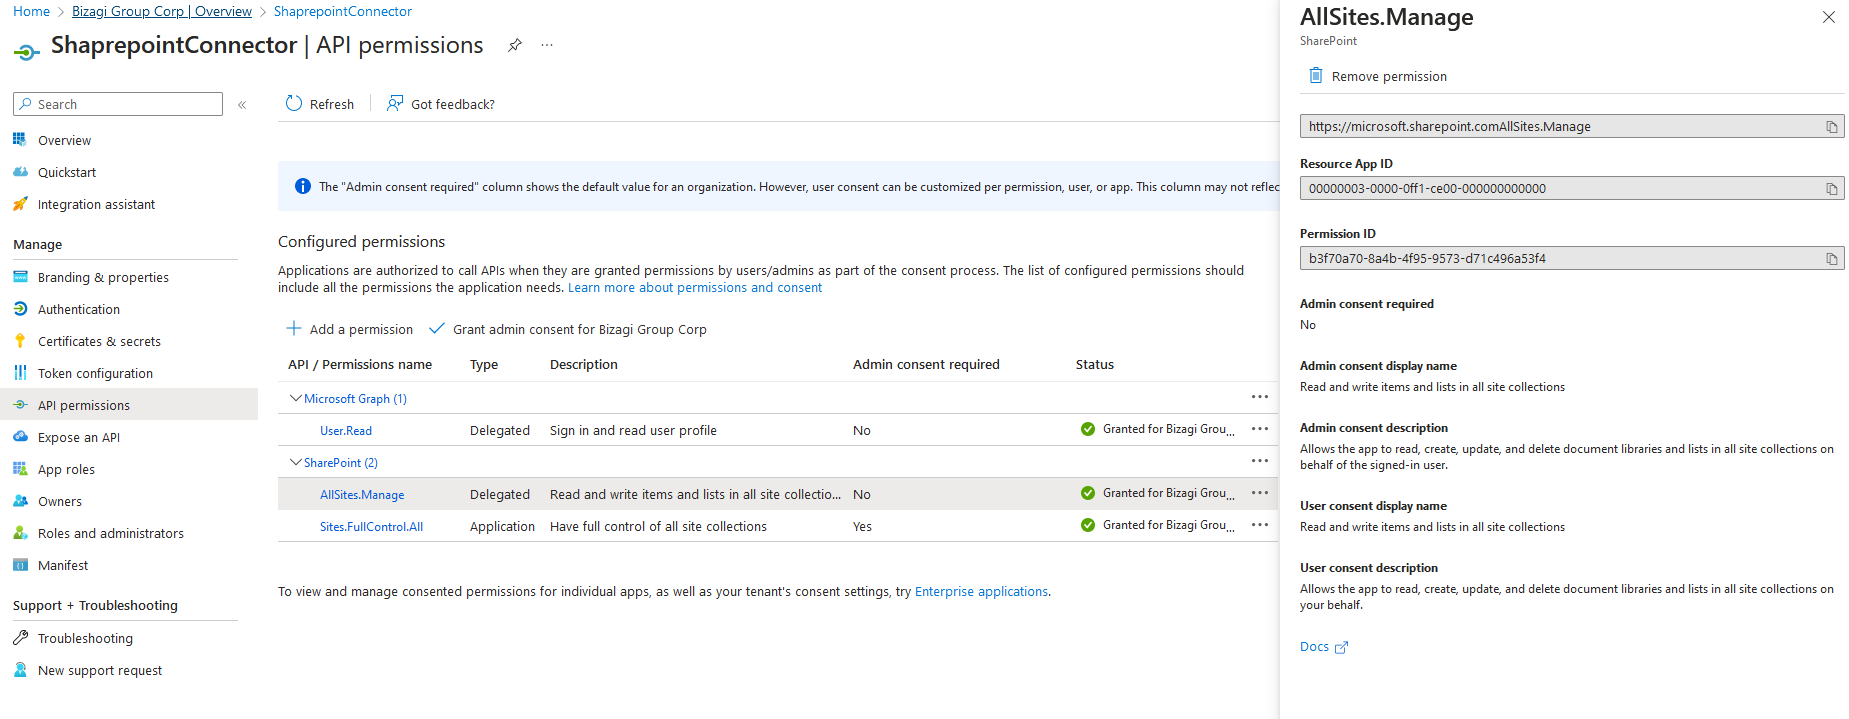Click the Home breadcrumb link
Viewport: 1849px width, 719px height.
31,11
